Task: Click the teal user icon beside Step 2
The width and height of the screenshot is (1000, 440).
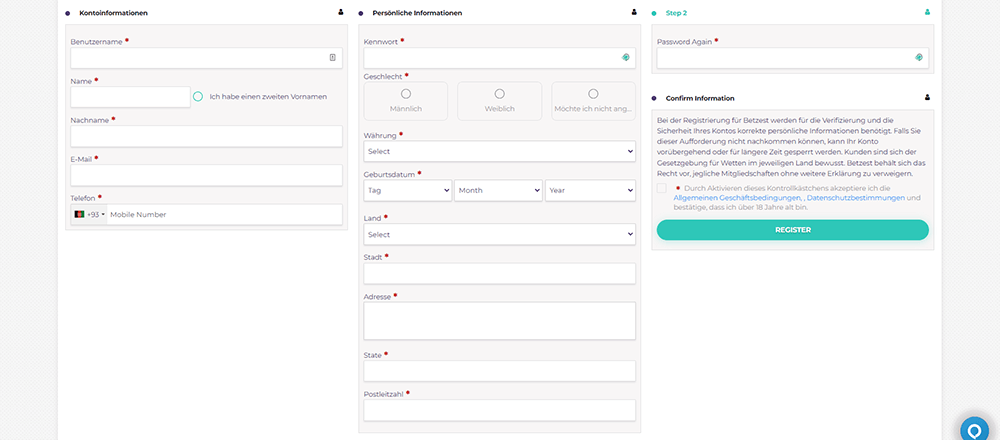Action: coord(927,13)
